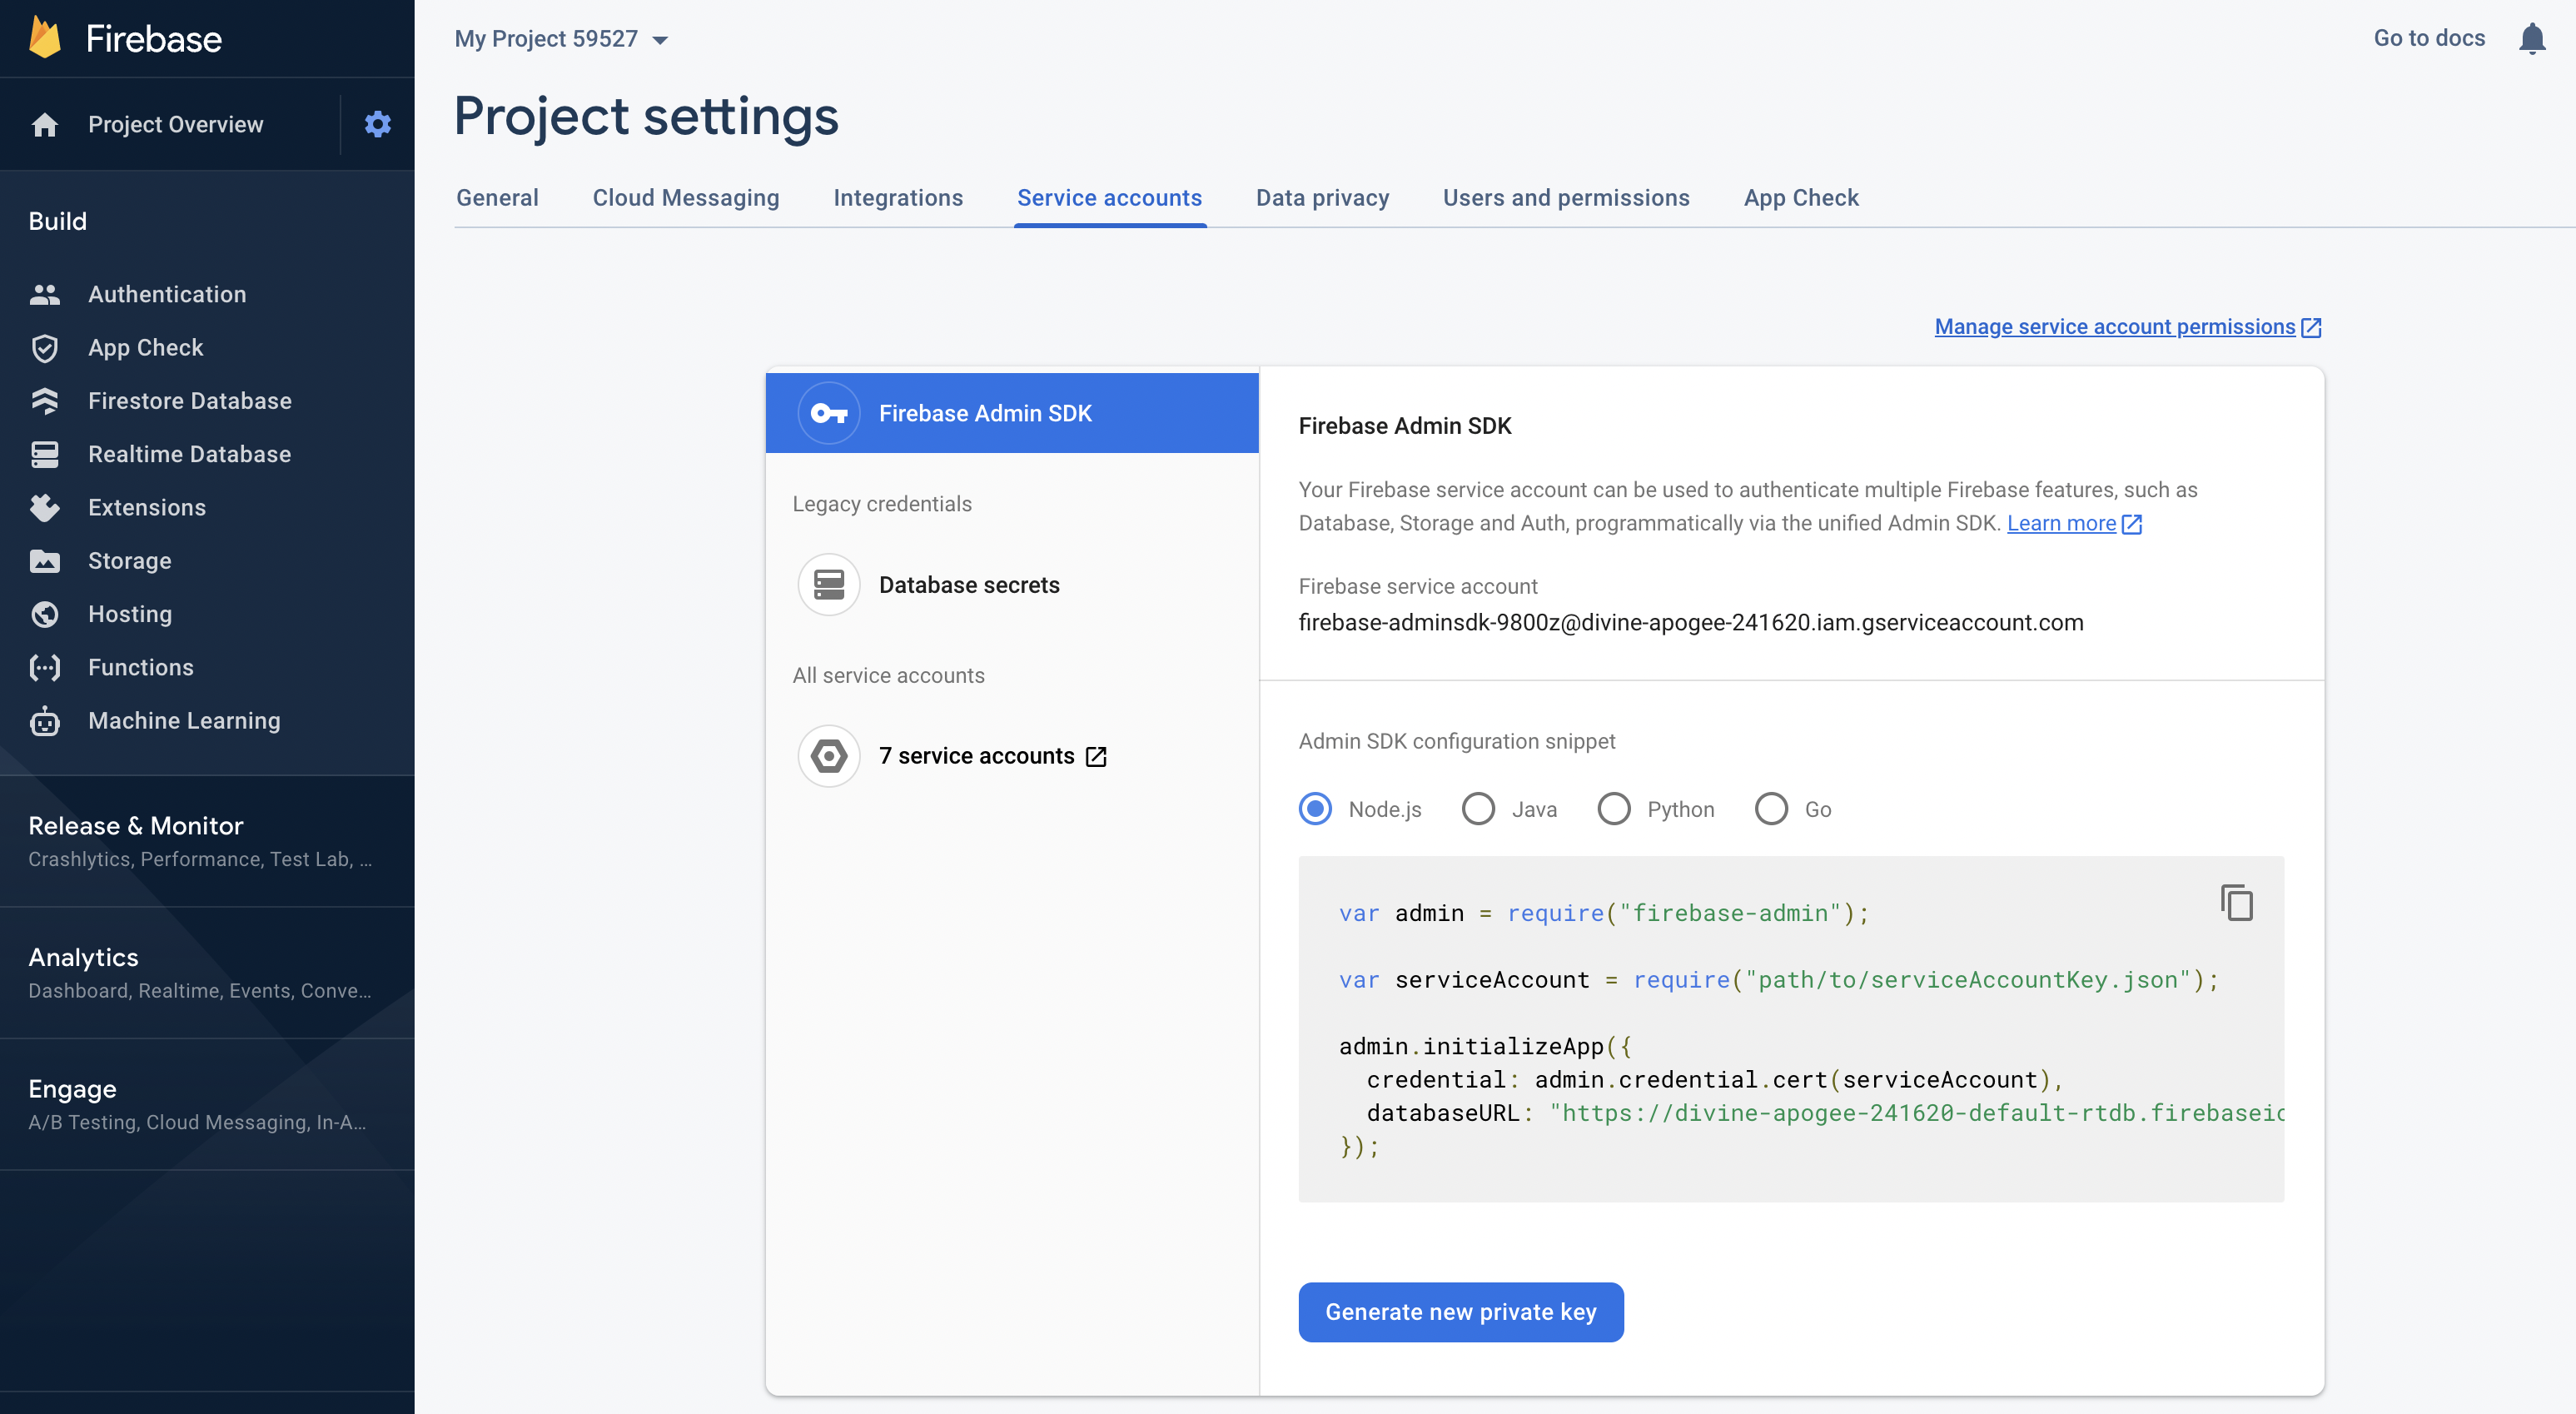This screenshot has width=2576, height=1414.
Task: Click external link icon after Learn more
Action: (x=2131, y=524)
